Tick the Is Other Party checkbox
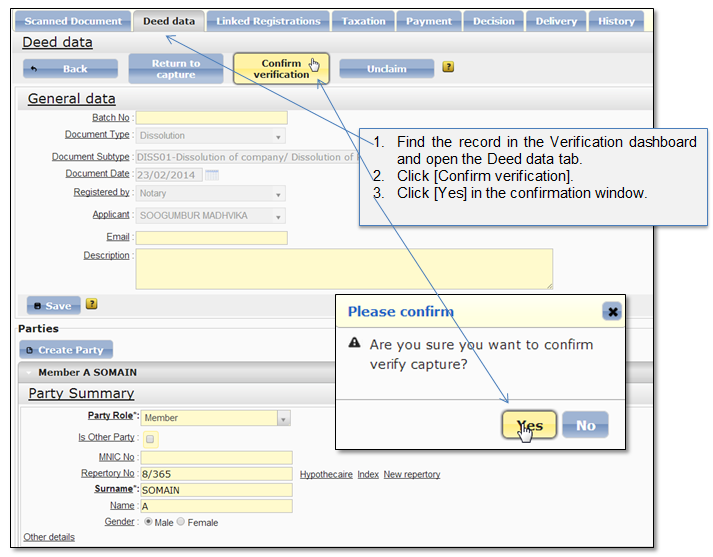The height and width of the screenshot is (557, 713). point(150,439)
